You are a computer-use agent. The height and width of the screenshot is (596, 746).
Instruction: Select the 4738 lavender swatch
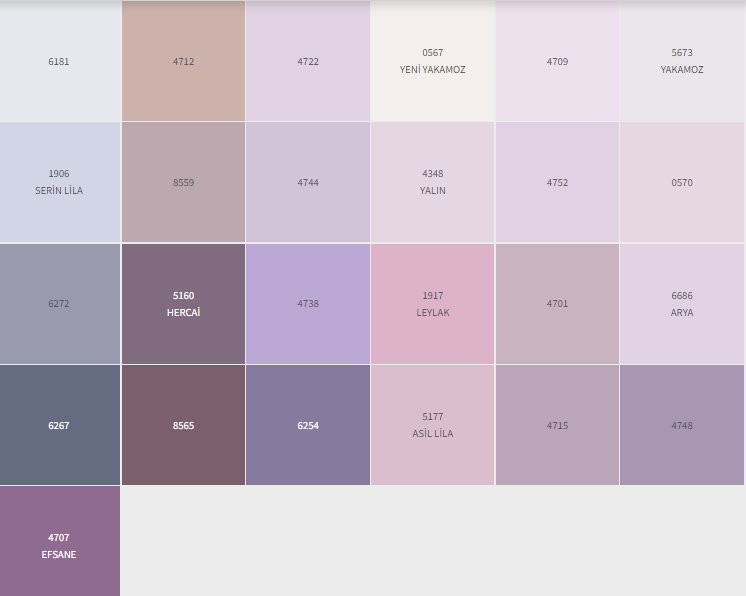click(308, 304)
